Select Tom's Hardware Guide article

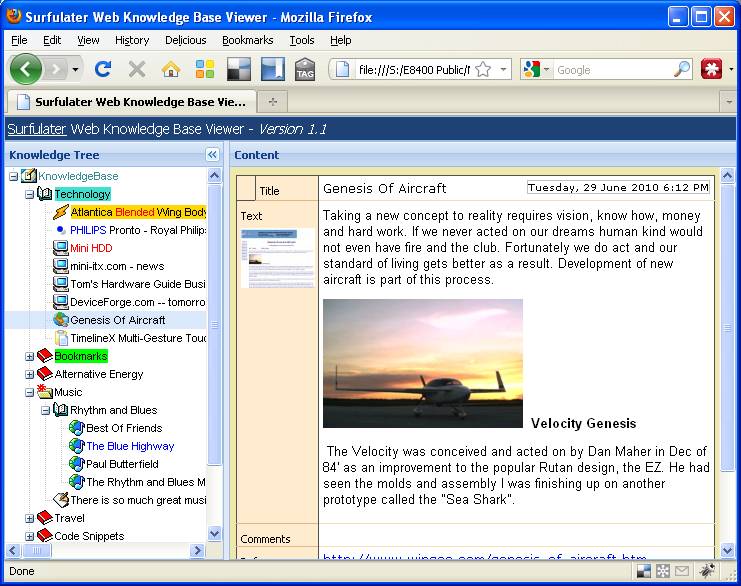(x=138, y=284)
